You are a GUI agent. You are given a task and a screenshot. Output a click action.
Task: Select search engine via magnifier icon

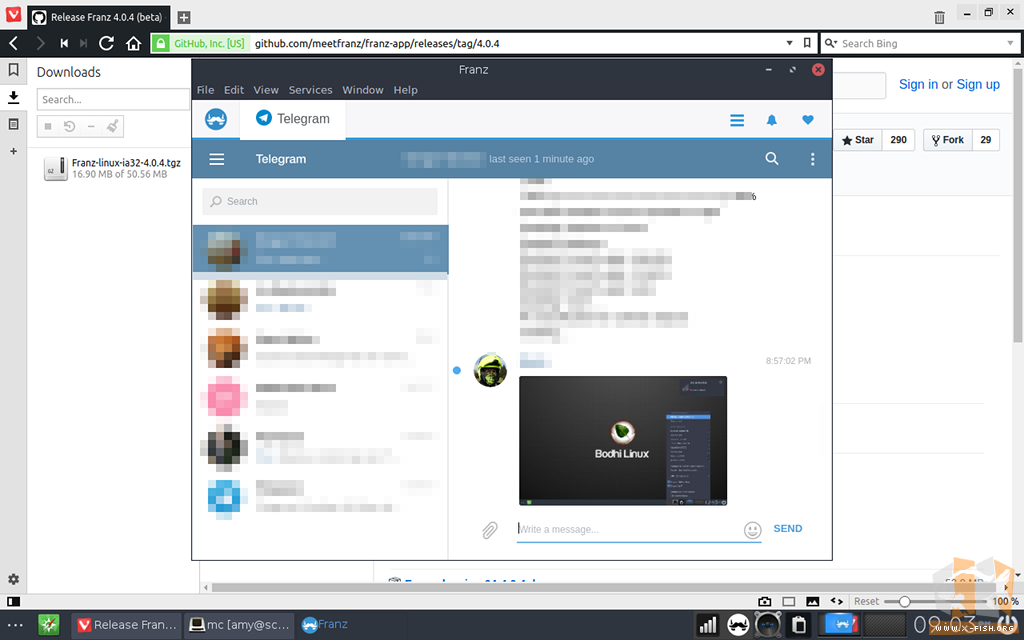tap(831, 43)
